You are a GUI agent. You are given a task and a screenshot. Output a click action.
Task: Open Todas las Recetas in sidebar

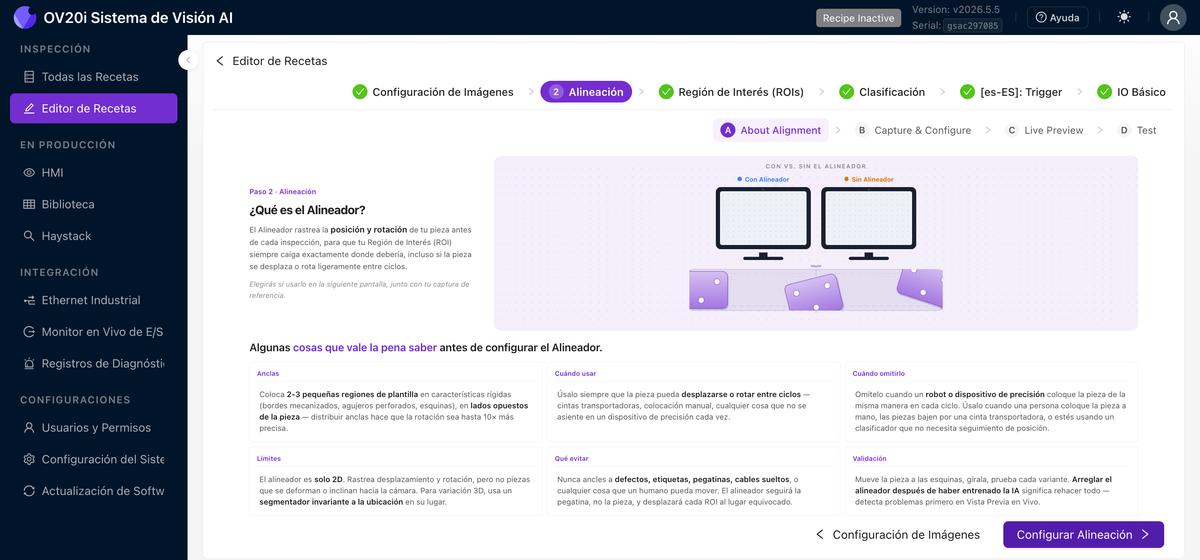pos(94,77)
